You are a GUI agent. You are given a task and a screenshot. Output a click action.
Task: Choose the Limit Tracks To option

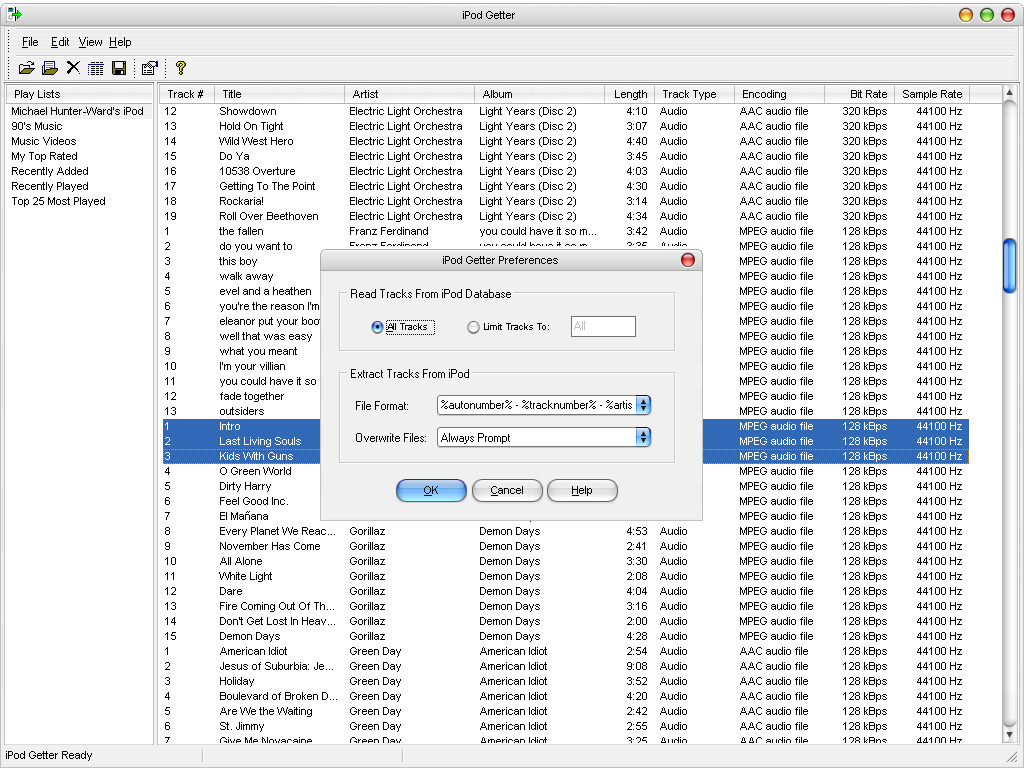[474, 327]
